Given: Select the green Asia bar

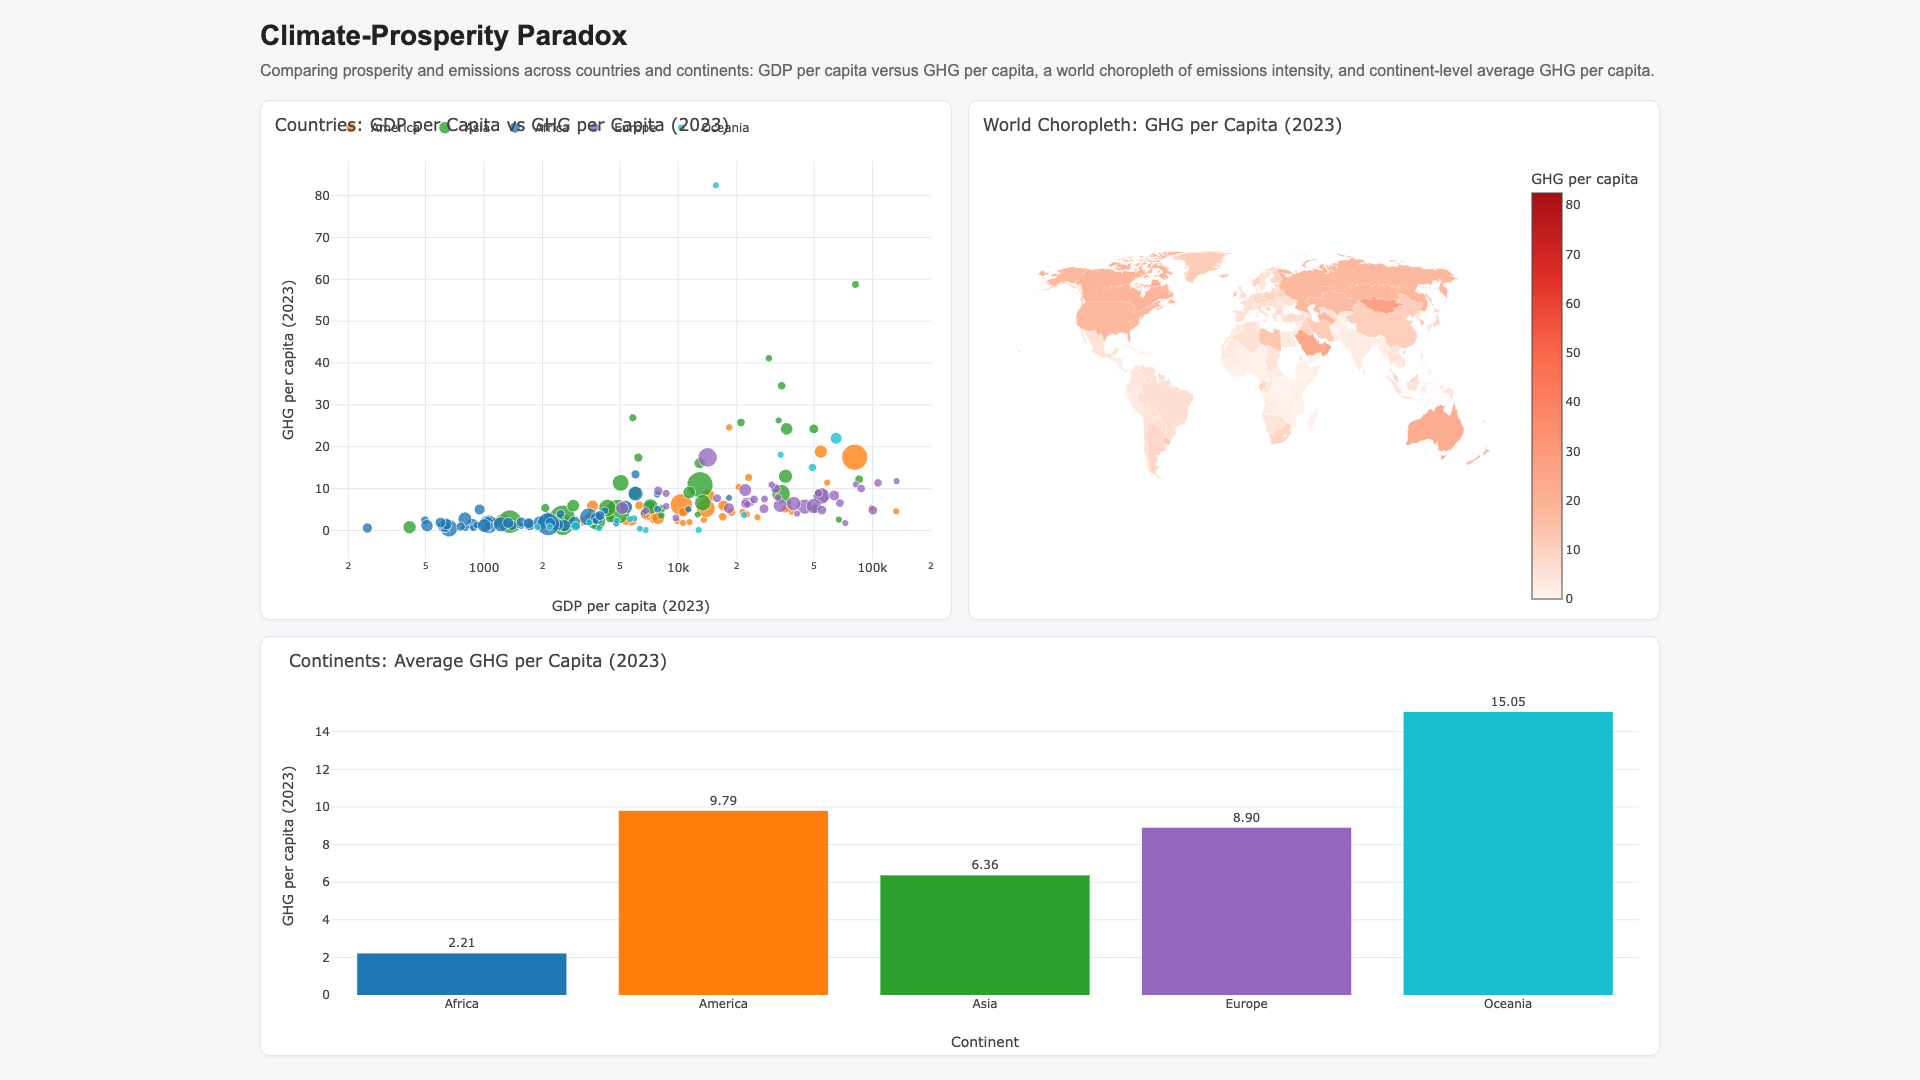Looking at the screenshot, I should tap(985, 935).
